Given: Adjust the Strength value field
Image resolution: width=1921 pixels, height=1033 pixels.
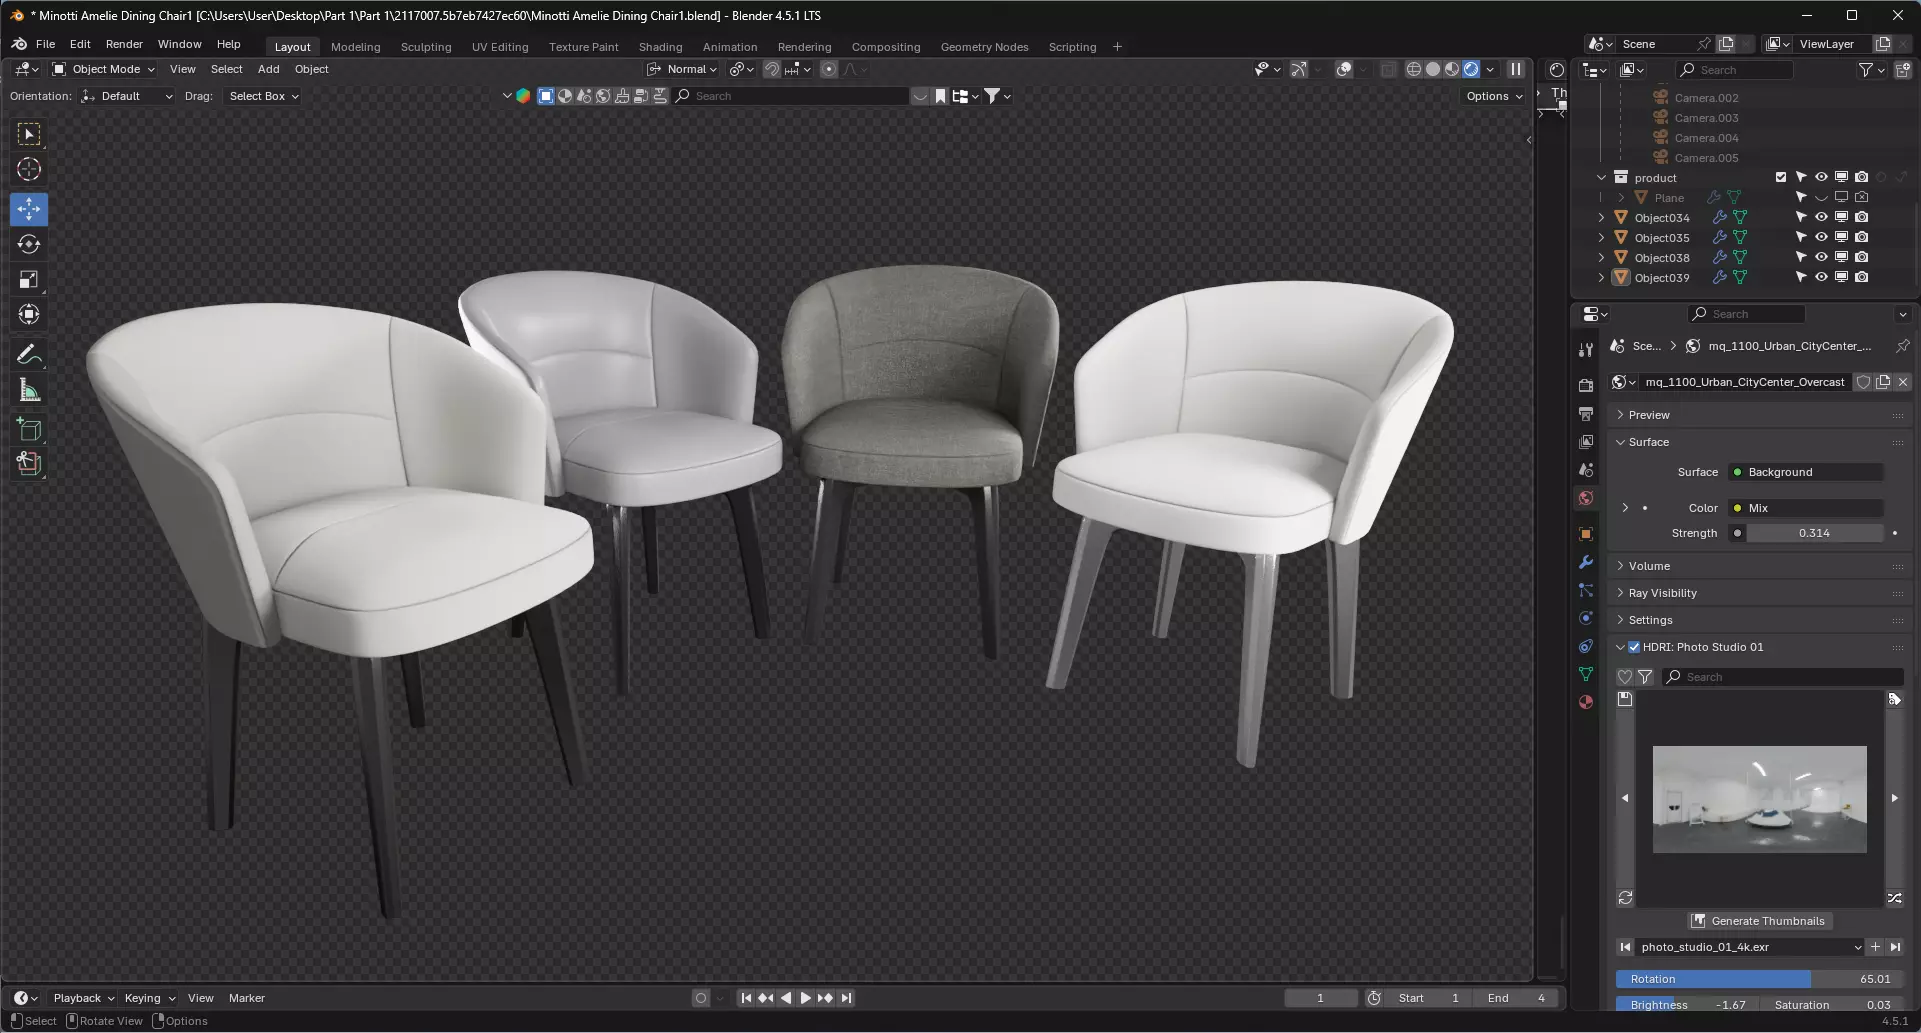Looking at the screenshot, I should point(1814,533).
